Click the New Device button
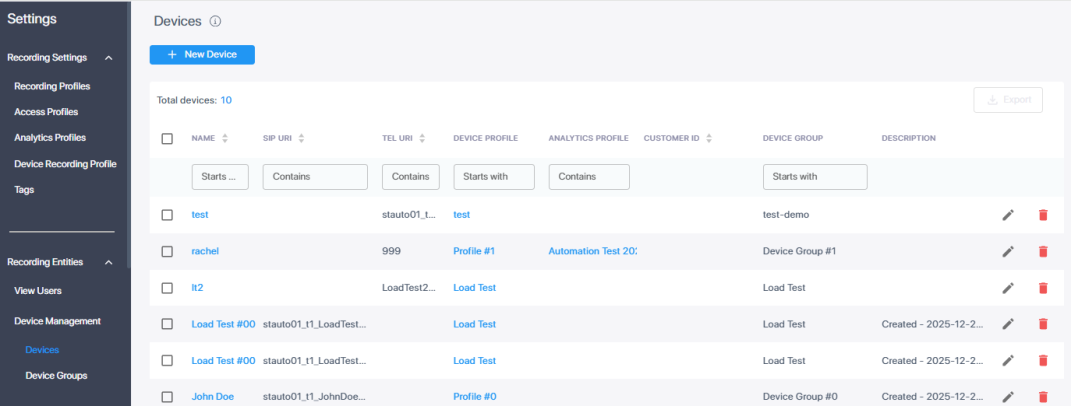This screenshot has height=406, width=1071. [202, 54]
